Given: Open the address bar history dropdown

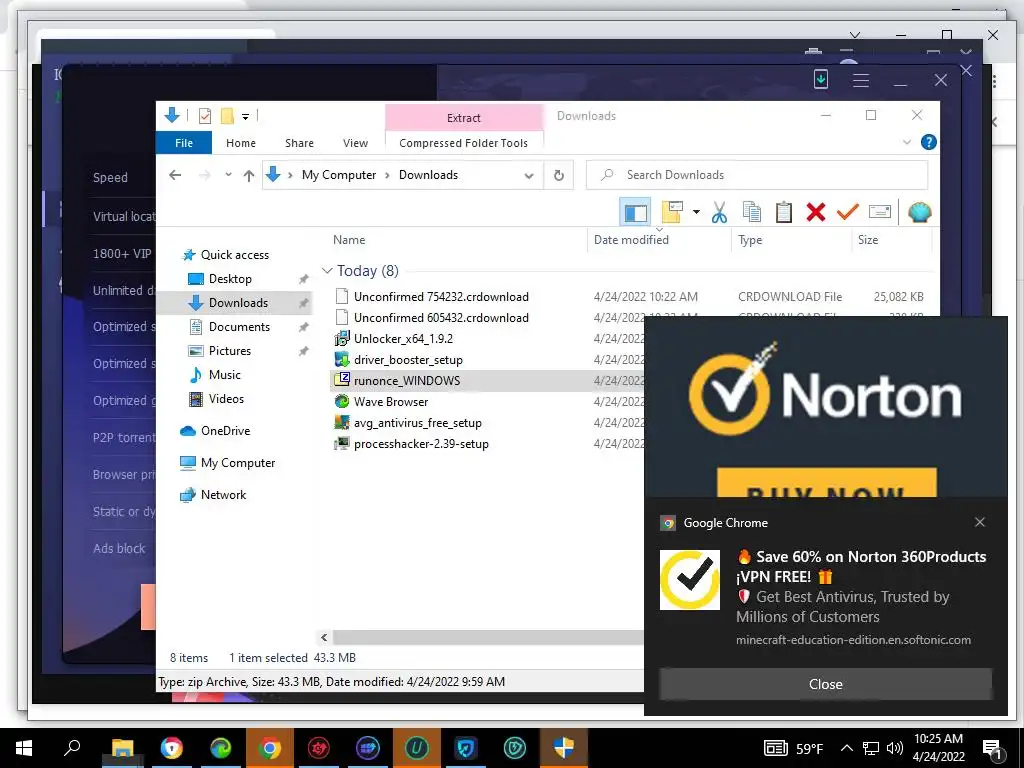Looking at the screenshot, I should 529,175.
